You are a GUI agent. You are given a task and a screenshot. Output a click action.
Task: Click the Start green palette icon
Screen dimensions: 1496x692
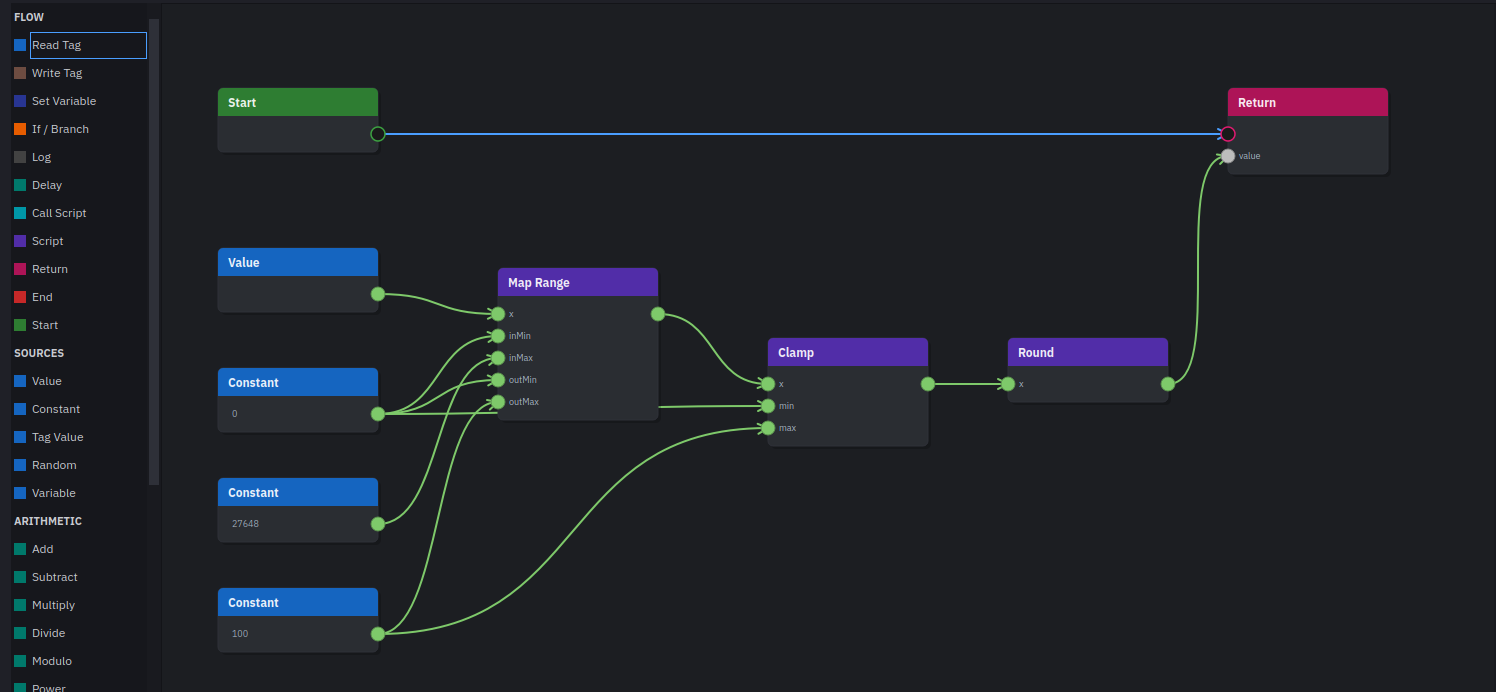coord(20,325)
